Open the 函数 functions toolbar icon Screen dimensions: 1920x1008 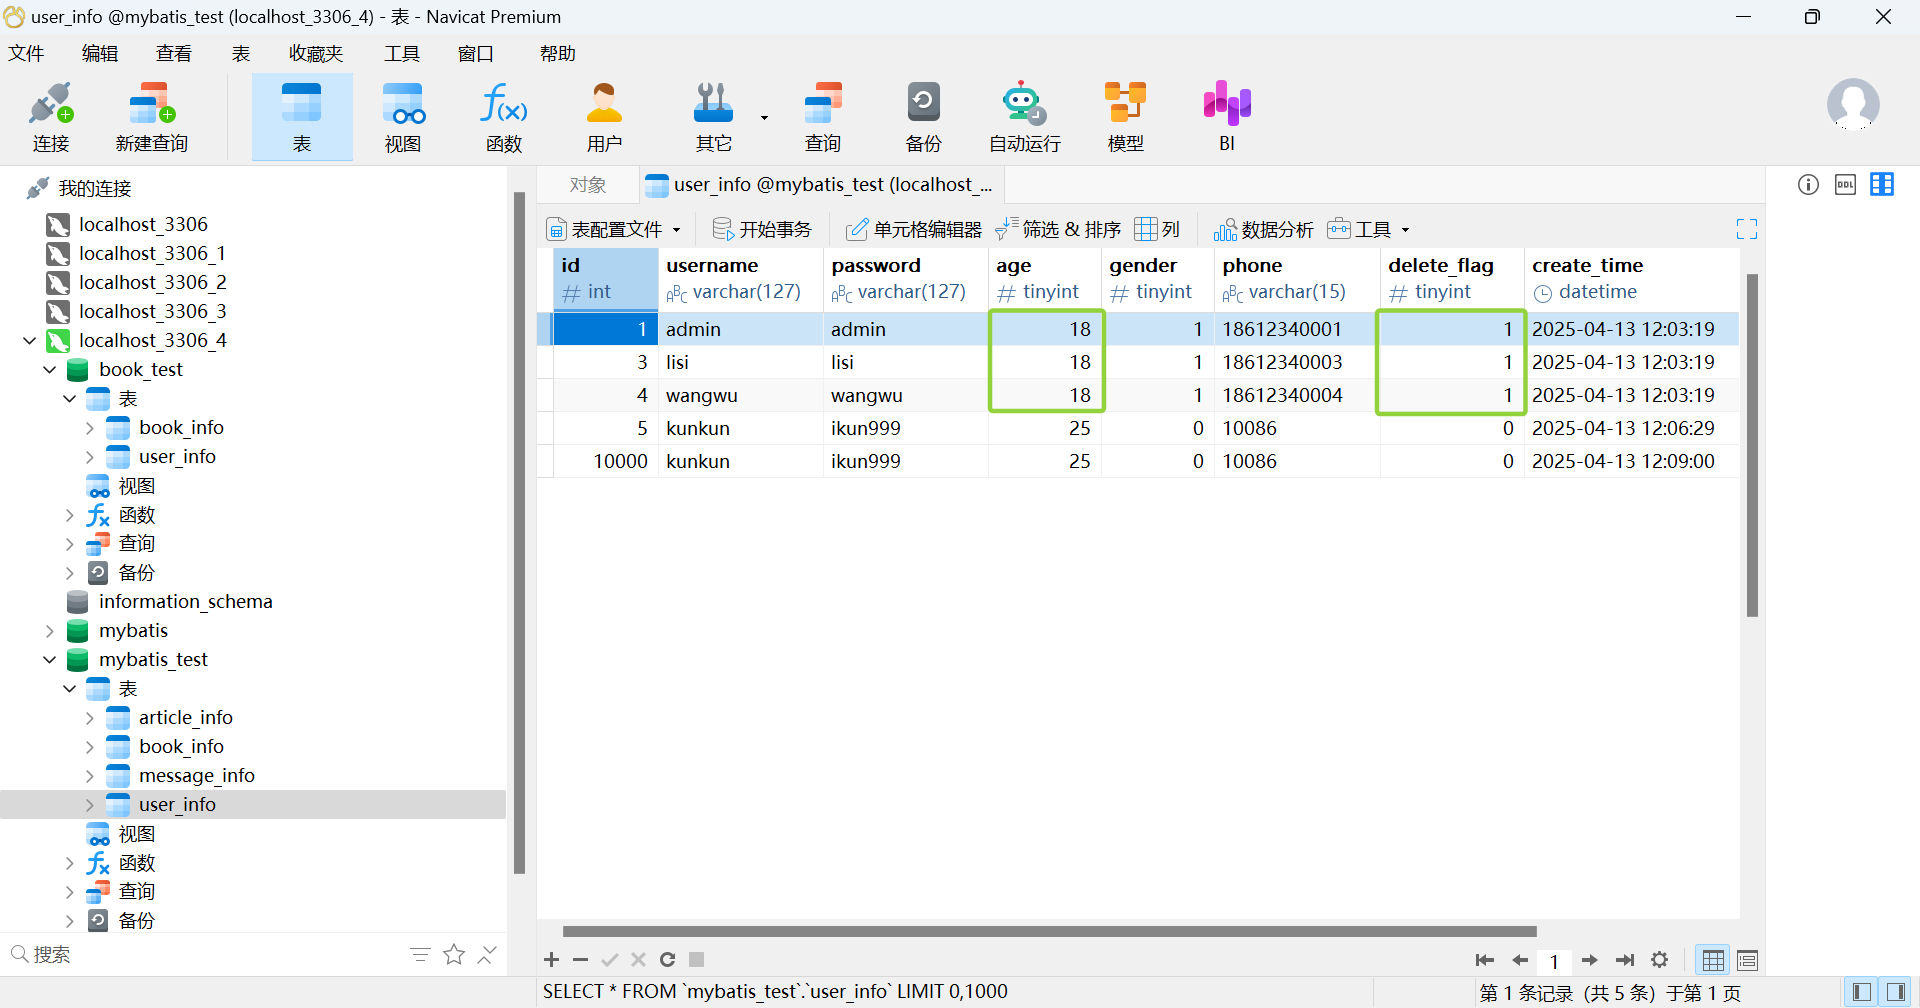coord(504,118)
